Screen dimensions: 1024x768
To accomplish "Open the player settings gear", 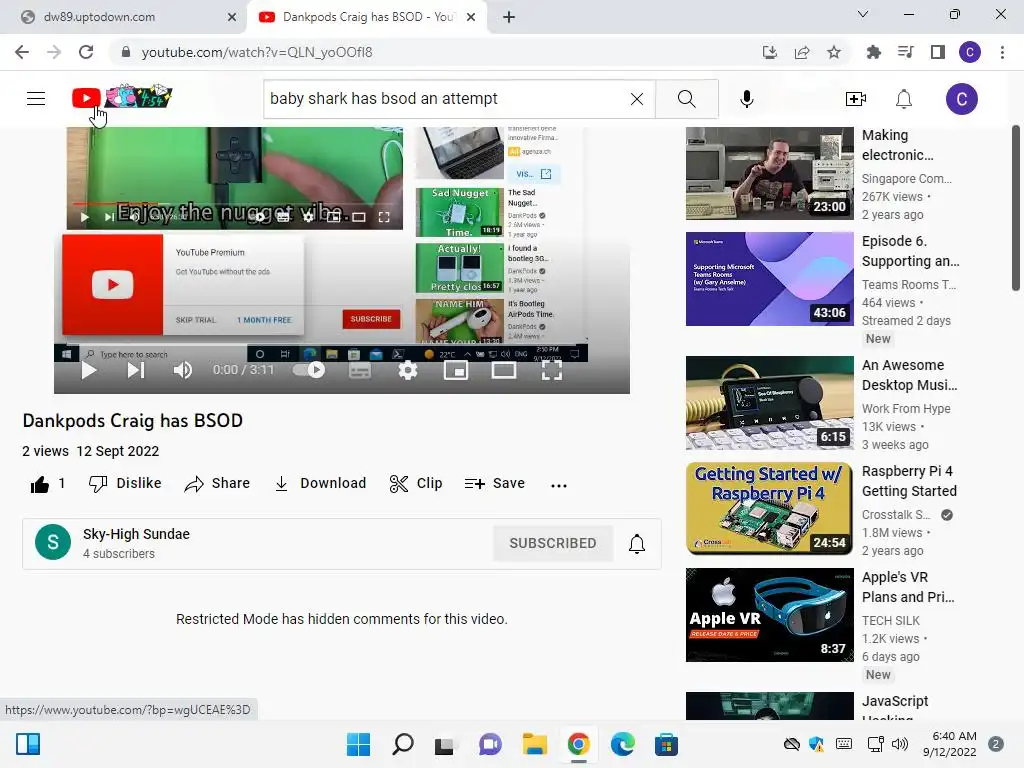I will coord(408,370).
